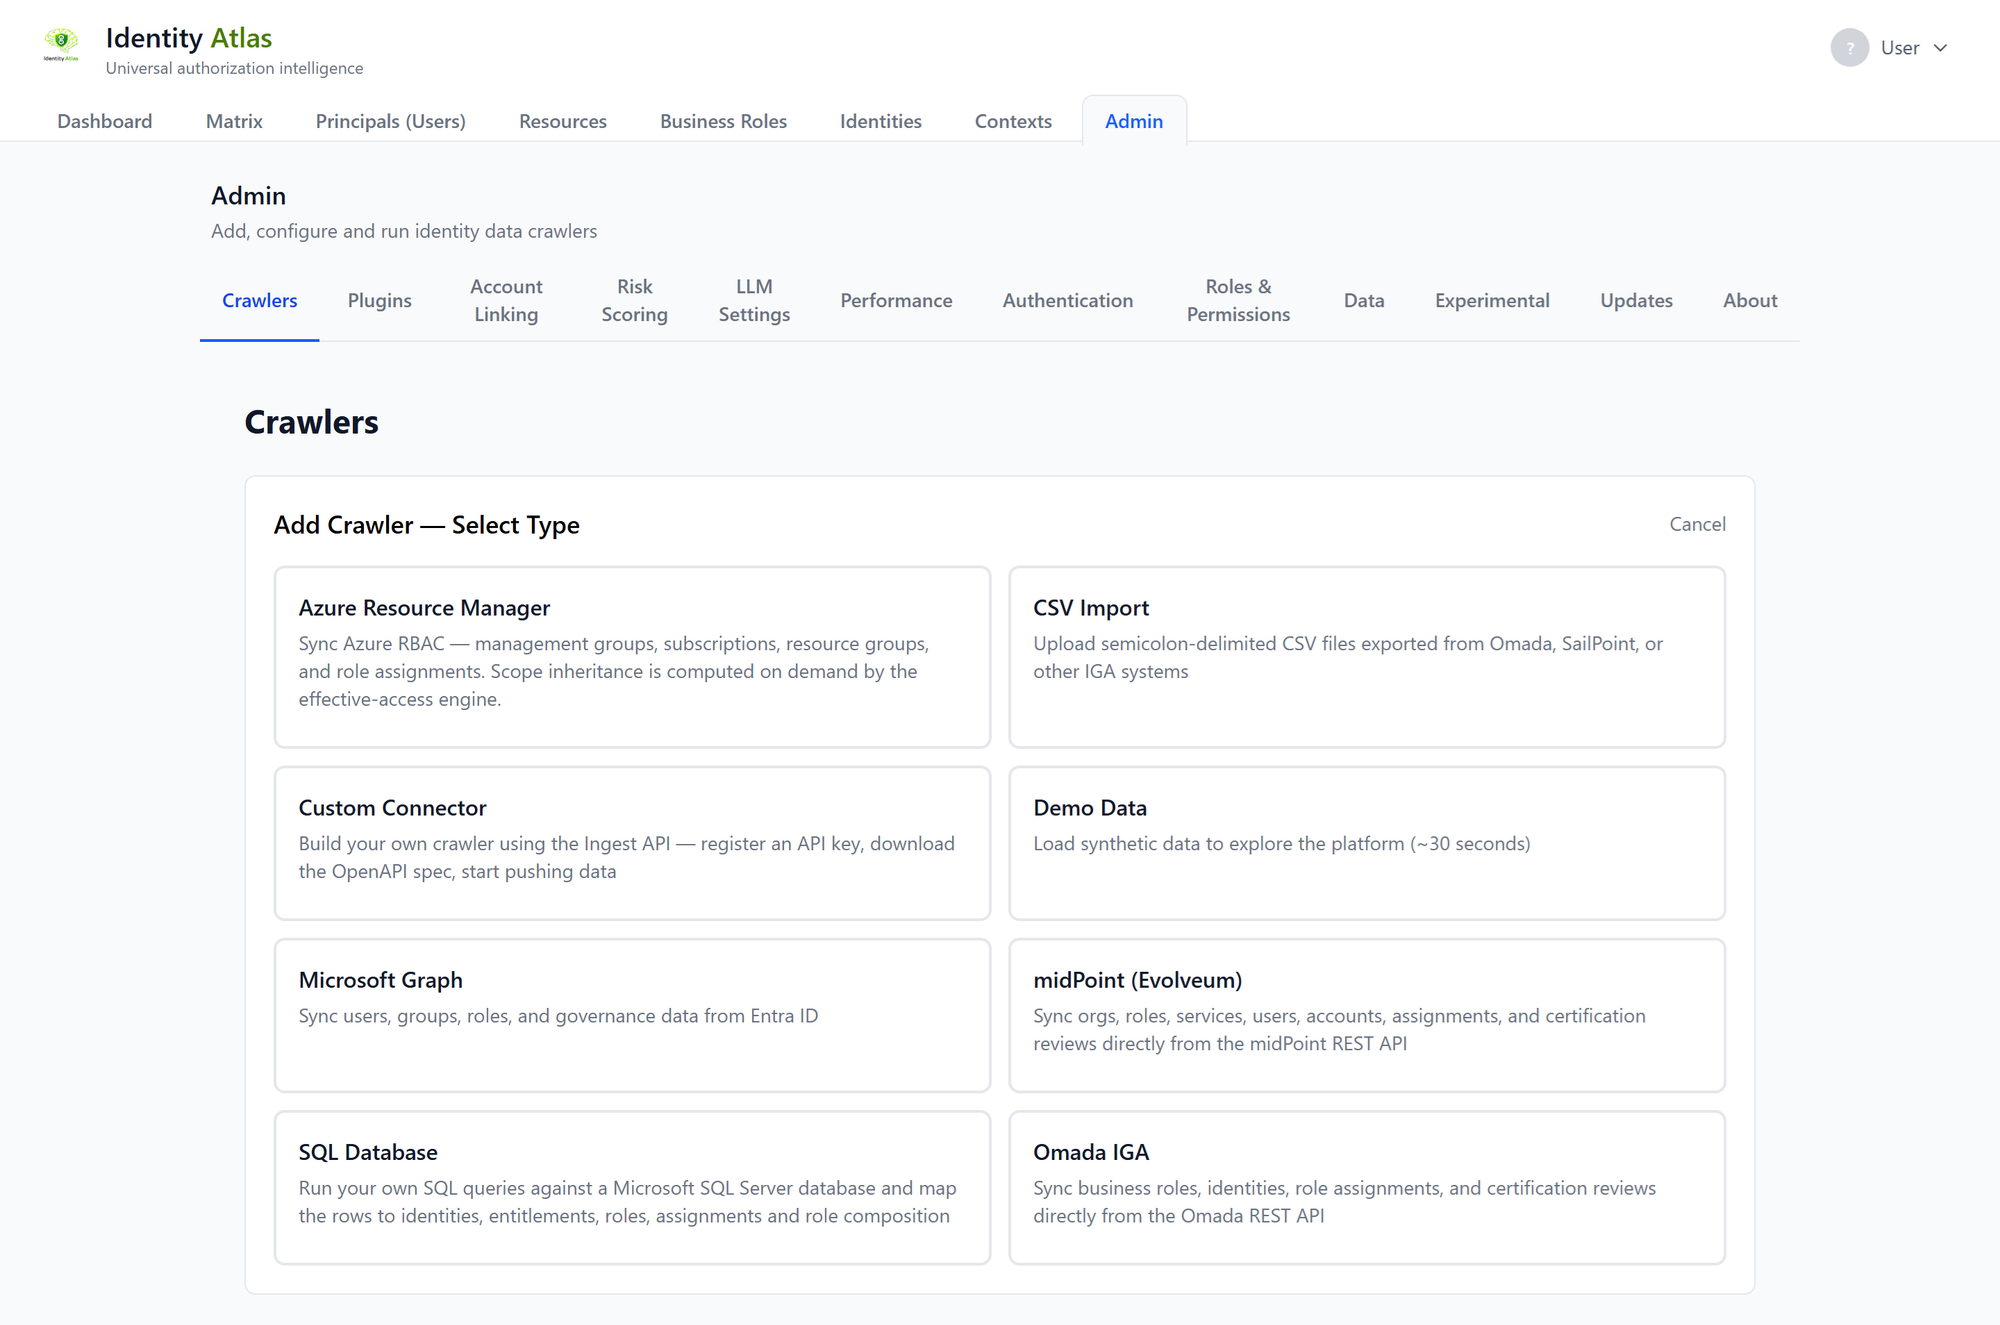This screenshot has height=1325, width=2000.
Task: Switch to Risk Scoring sub-tab
Action: click(x=634, y=300)
